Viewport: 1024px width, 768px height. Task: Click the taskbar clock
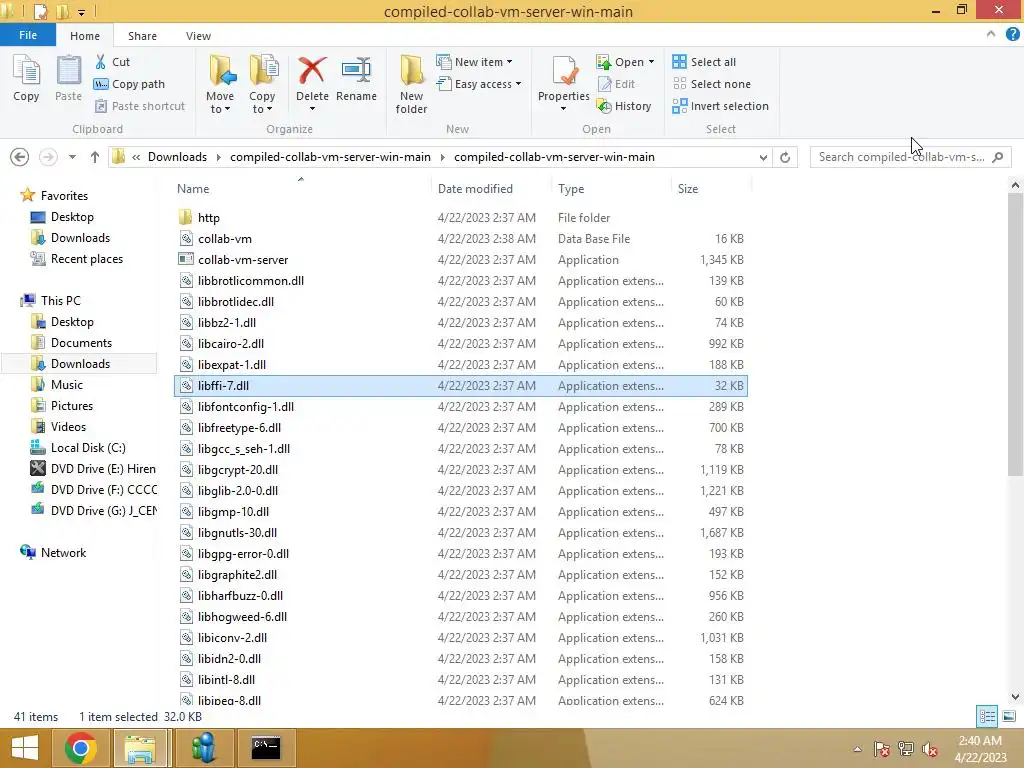coord(980,749)
